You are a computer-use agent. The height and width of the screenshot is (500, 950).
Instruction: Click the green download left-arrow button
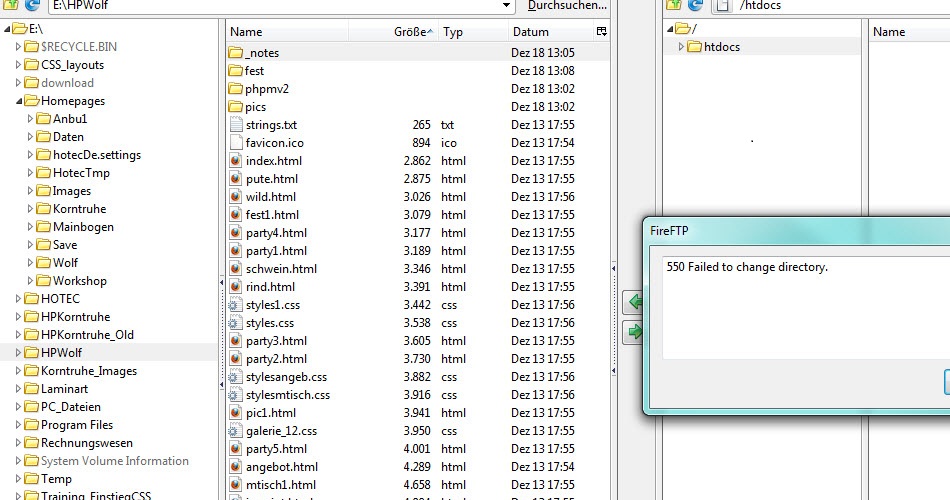[x=633, y=301]
